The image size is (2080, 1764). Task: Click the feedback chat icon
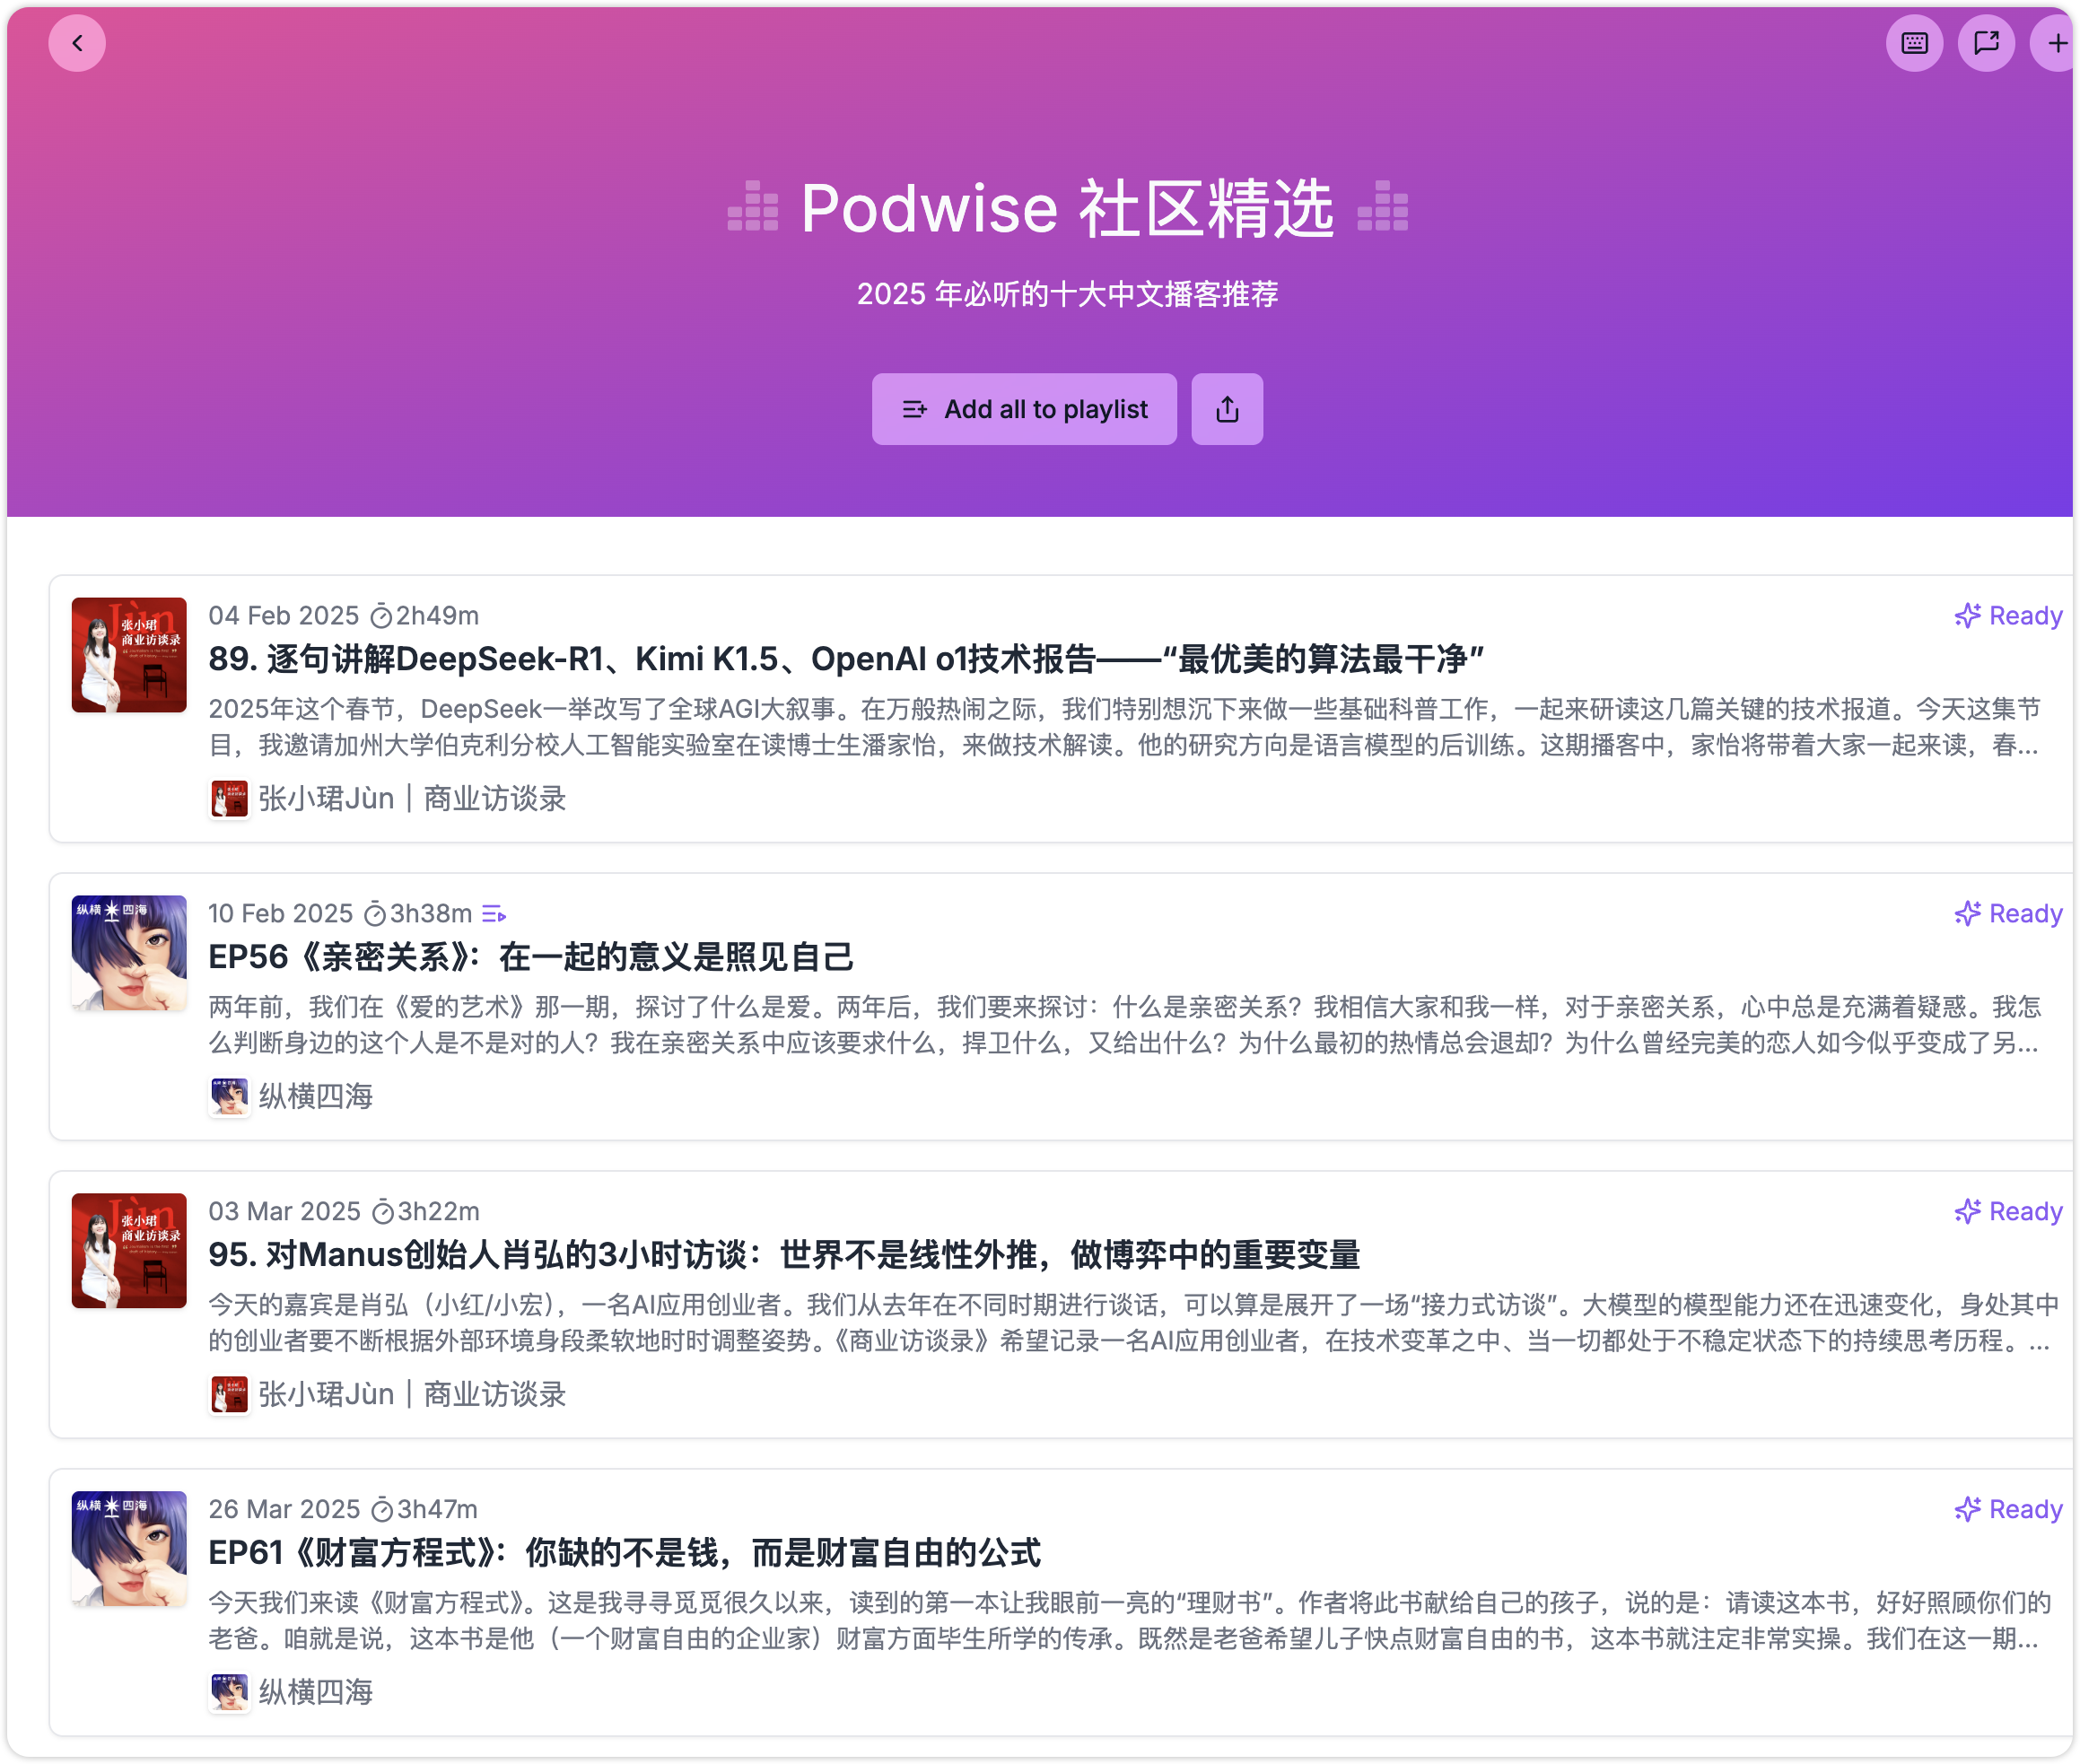(1985, 43)
